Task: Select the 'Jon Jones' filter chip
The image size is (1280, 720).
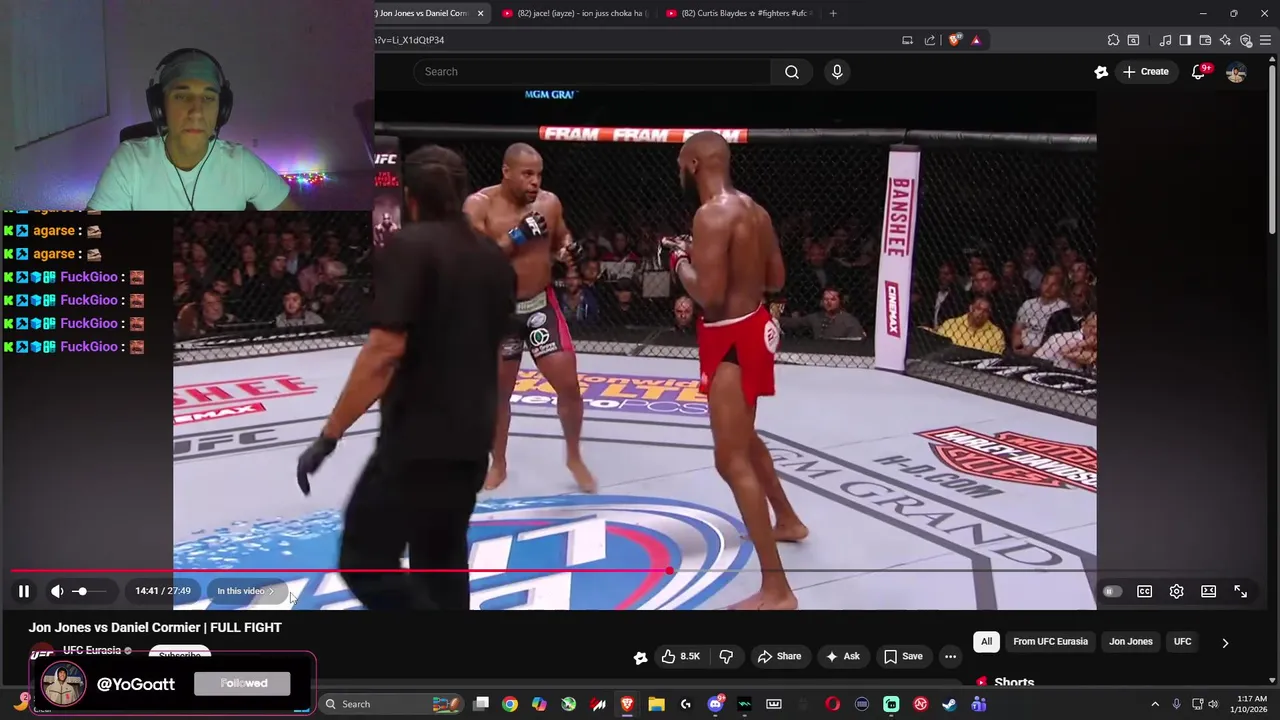Action: pyautogui.click(x=1131, y=642)
